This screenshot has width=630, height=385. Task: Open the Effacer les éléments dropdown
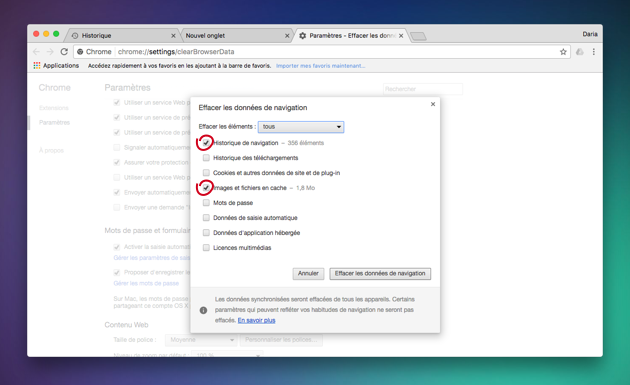pos(301,127)
